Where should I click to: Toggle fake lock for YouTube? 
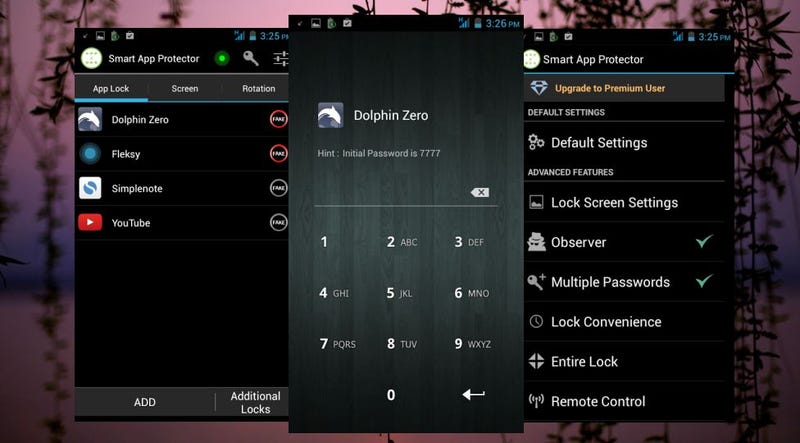click(279, 223)
